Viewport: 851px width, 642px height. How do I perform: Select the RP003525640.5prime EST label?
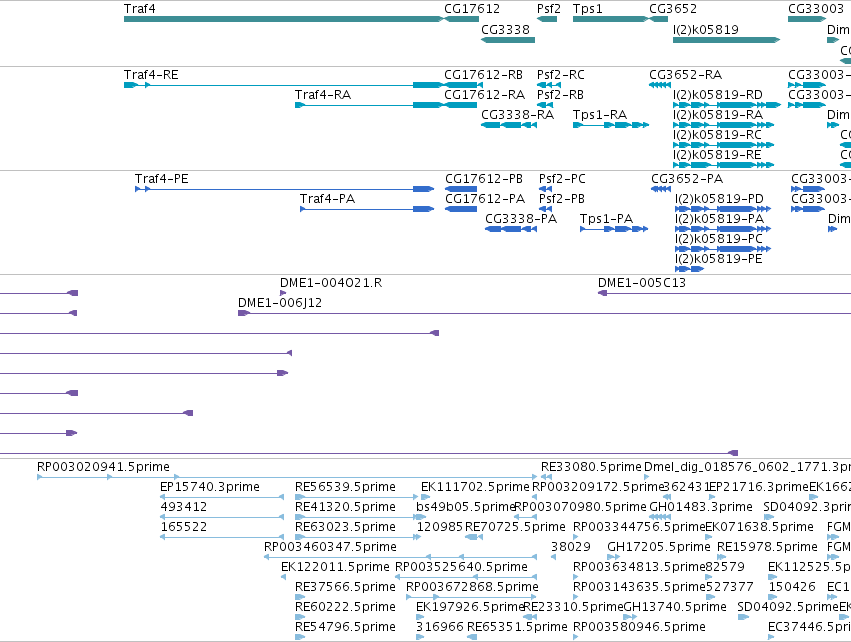(461, 567)
